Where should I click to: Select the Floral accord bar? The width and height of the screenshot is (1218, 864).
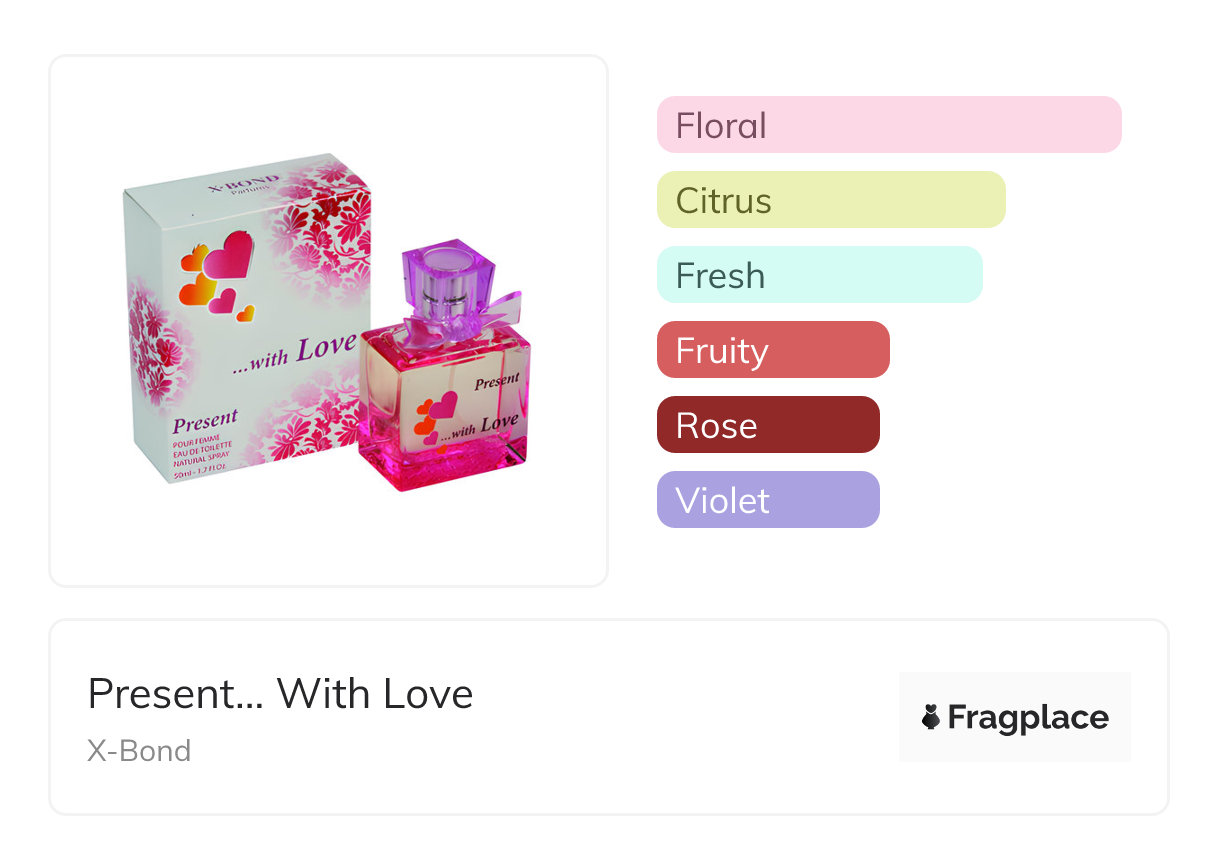pyautogui.click(x=889, y=125)
